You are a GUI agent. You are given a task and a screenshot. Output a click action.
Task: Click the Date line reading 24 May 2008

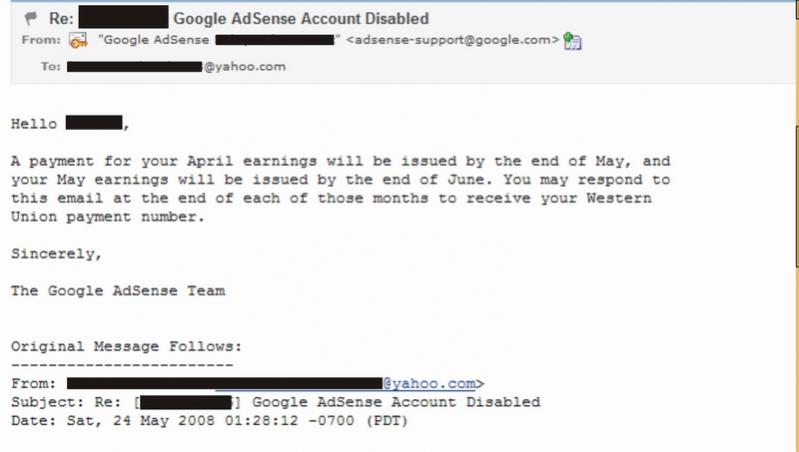[x=209, y=421]
